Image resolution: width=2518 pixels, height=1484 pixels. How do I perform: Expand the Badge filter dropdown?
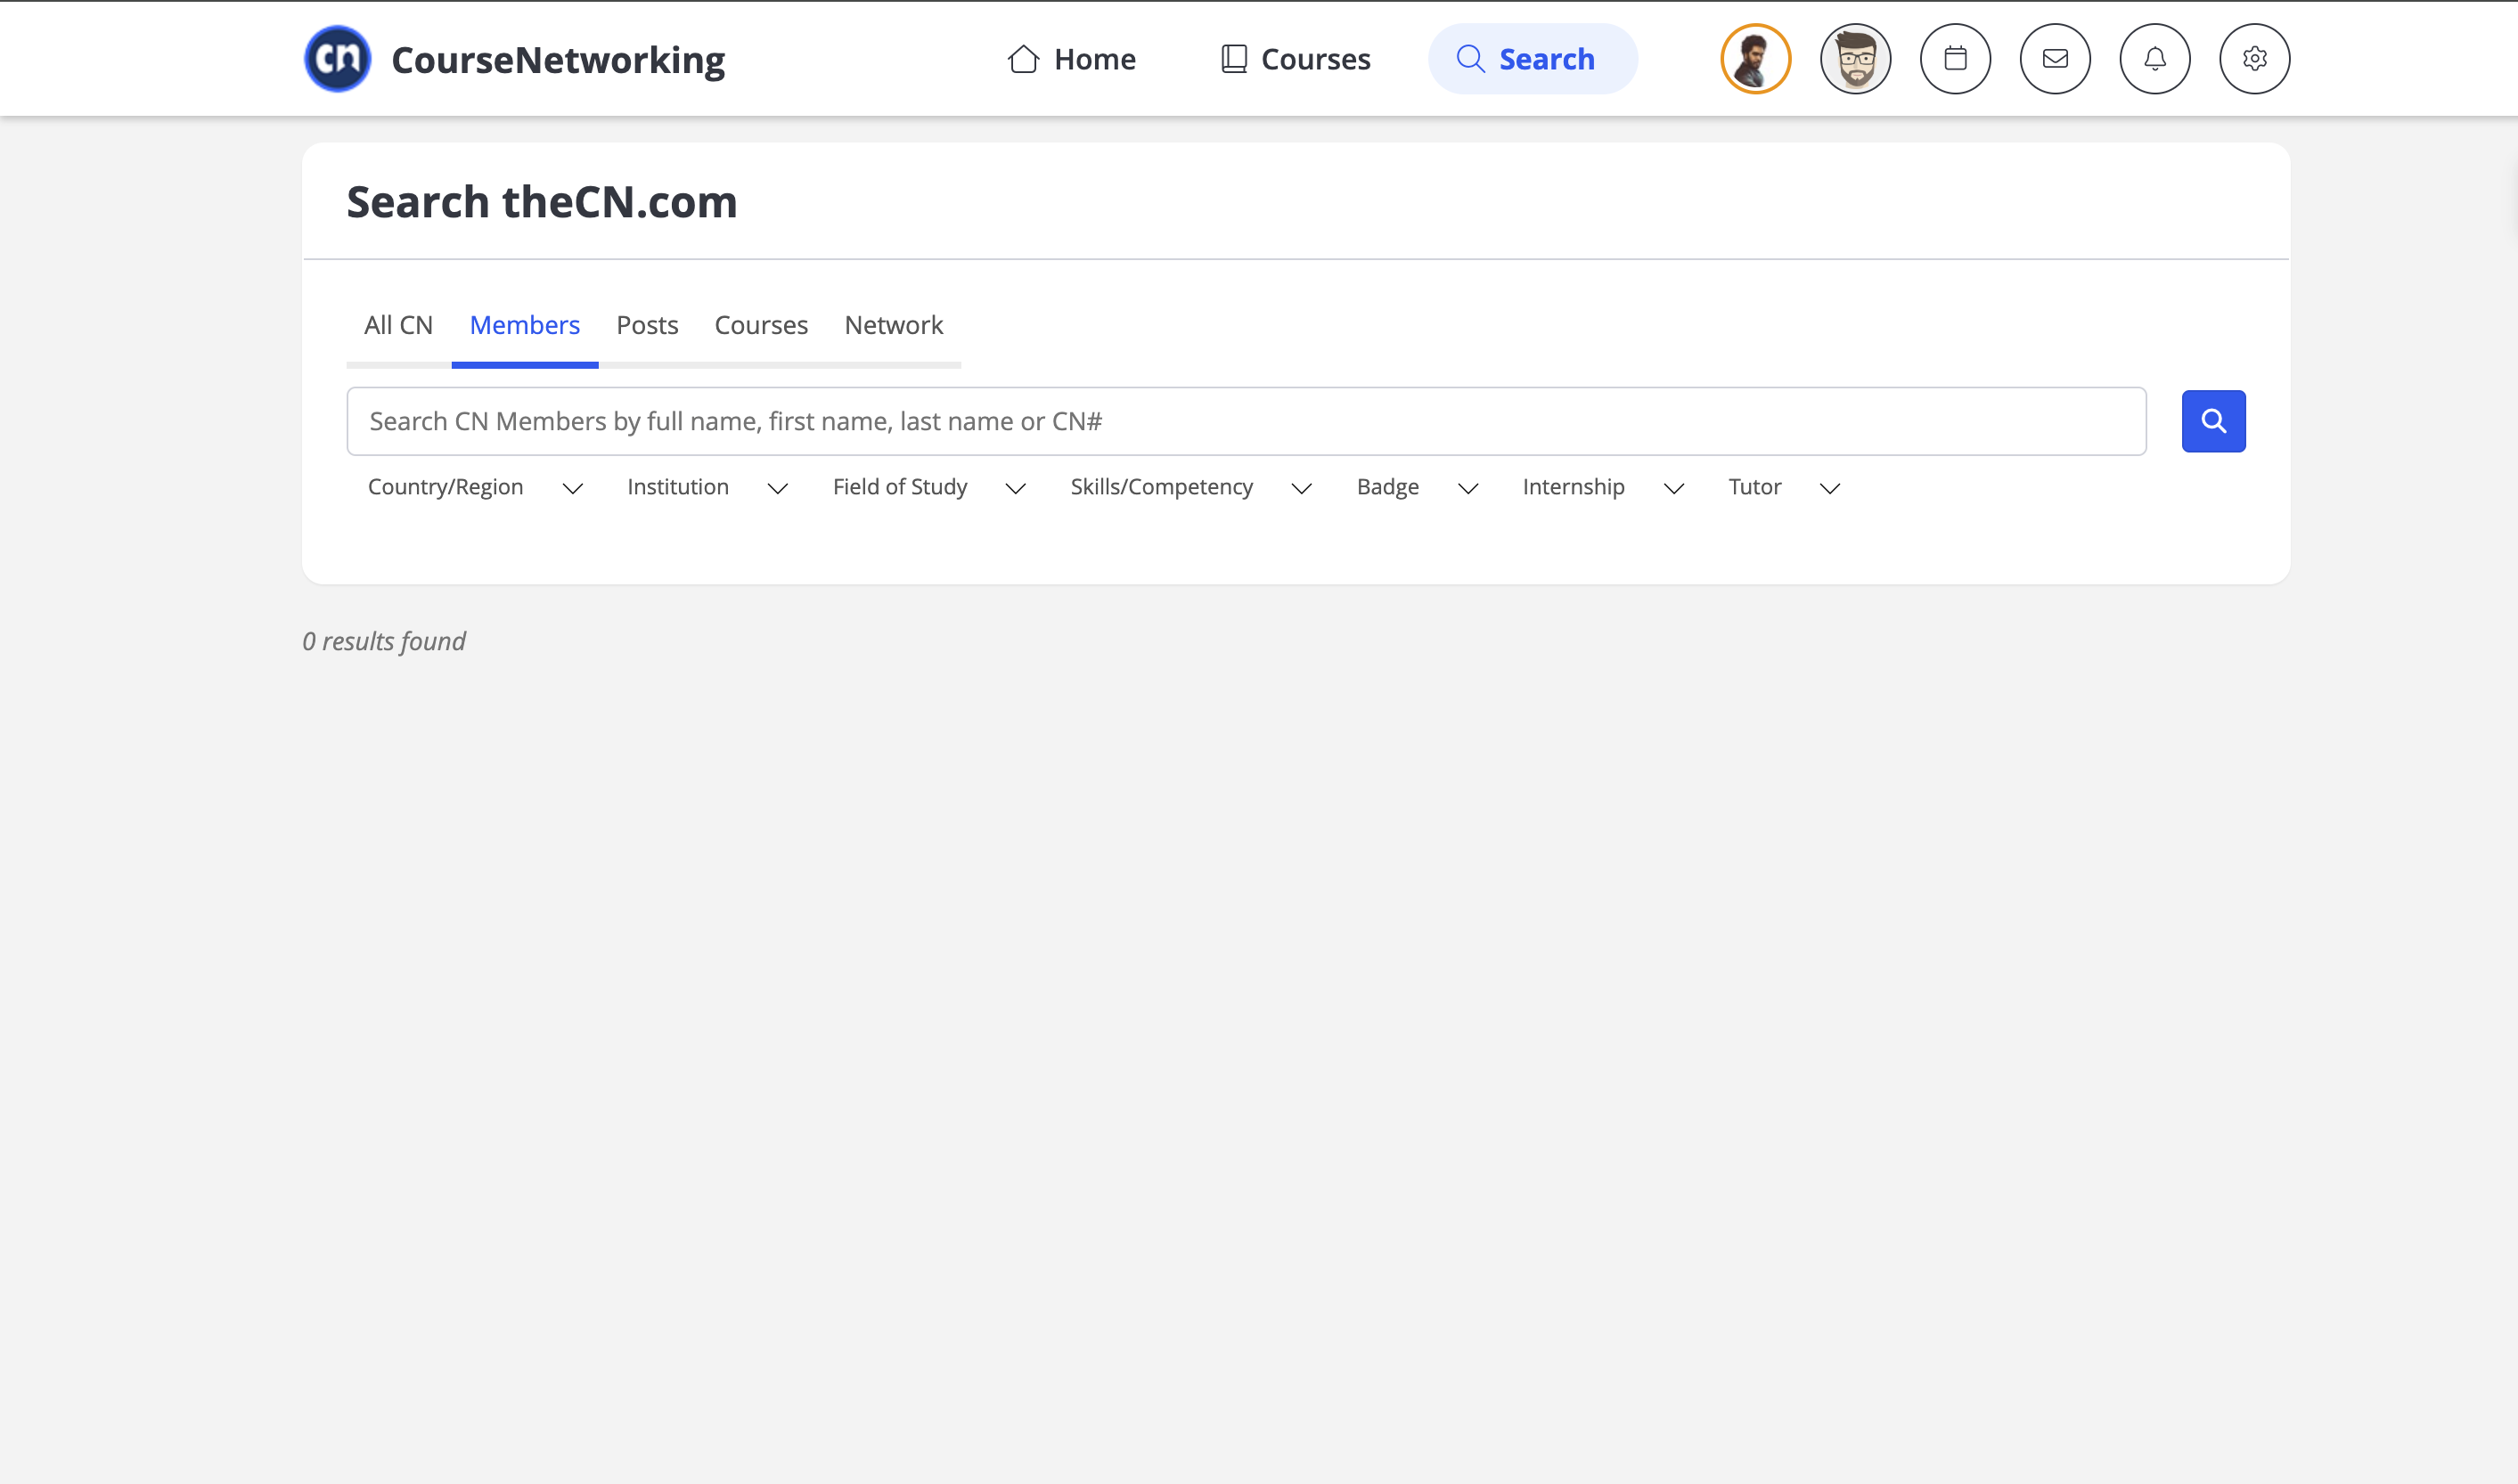tap(1418, 487)
